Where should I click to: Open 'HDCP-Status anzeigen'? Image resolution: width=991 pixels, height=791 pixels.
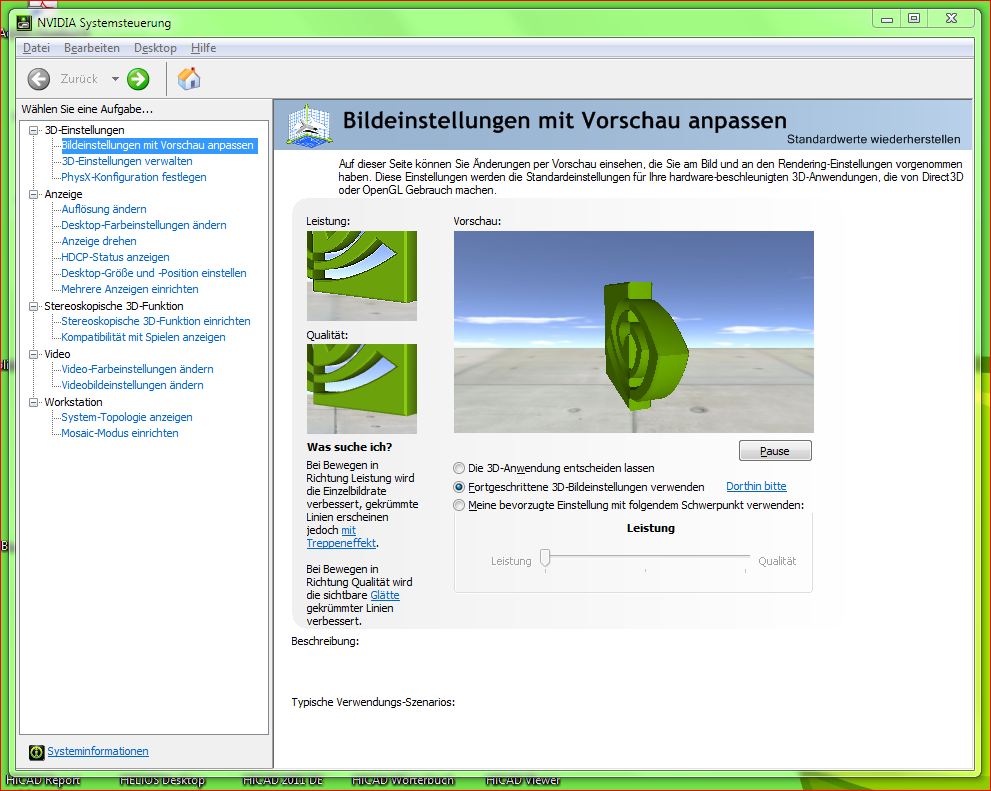coord(115,257)
